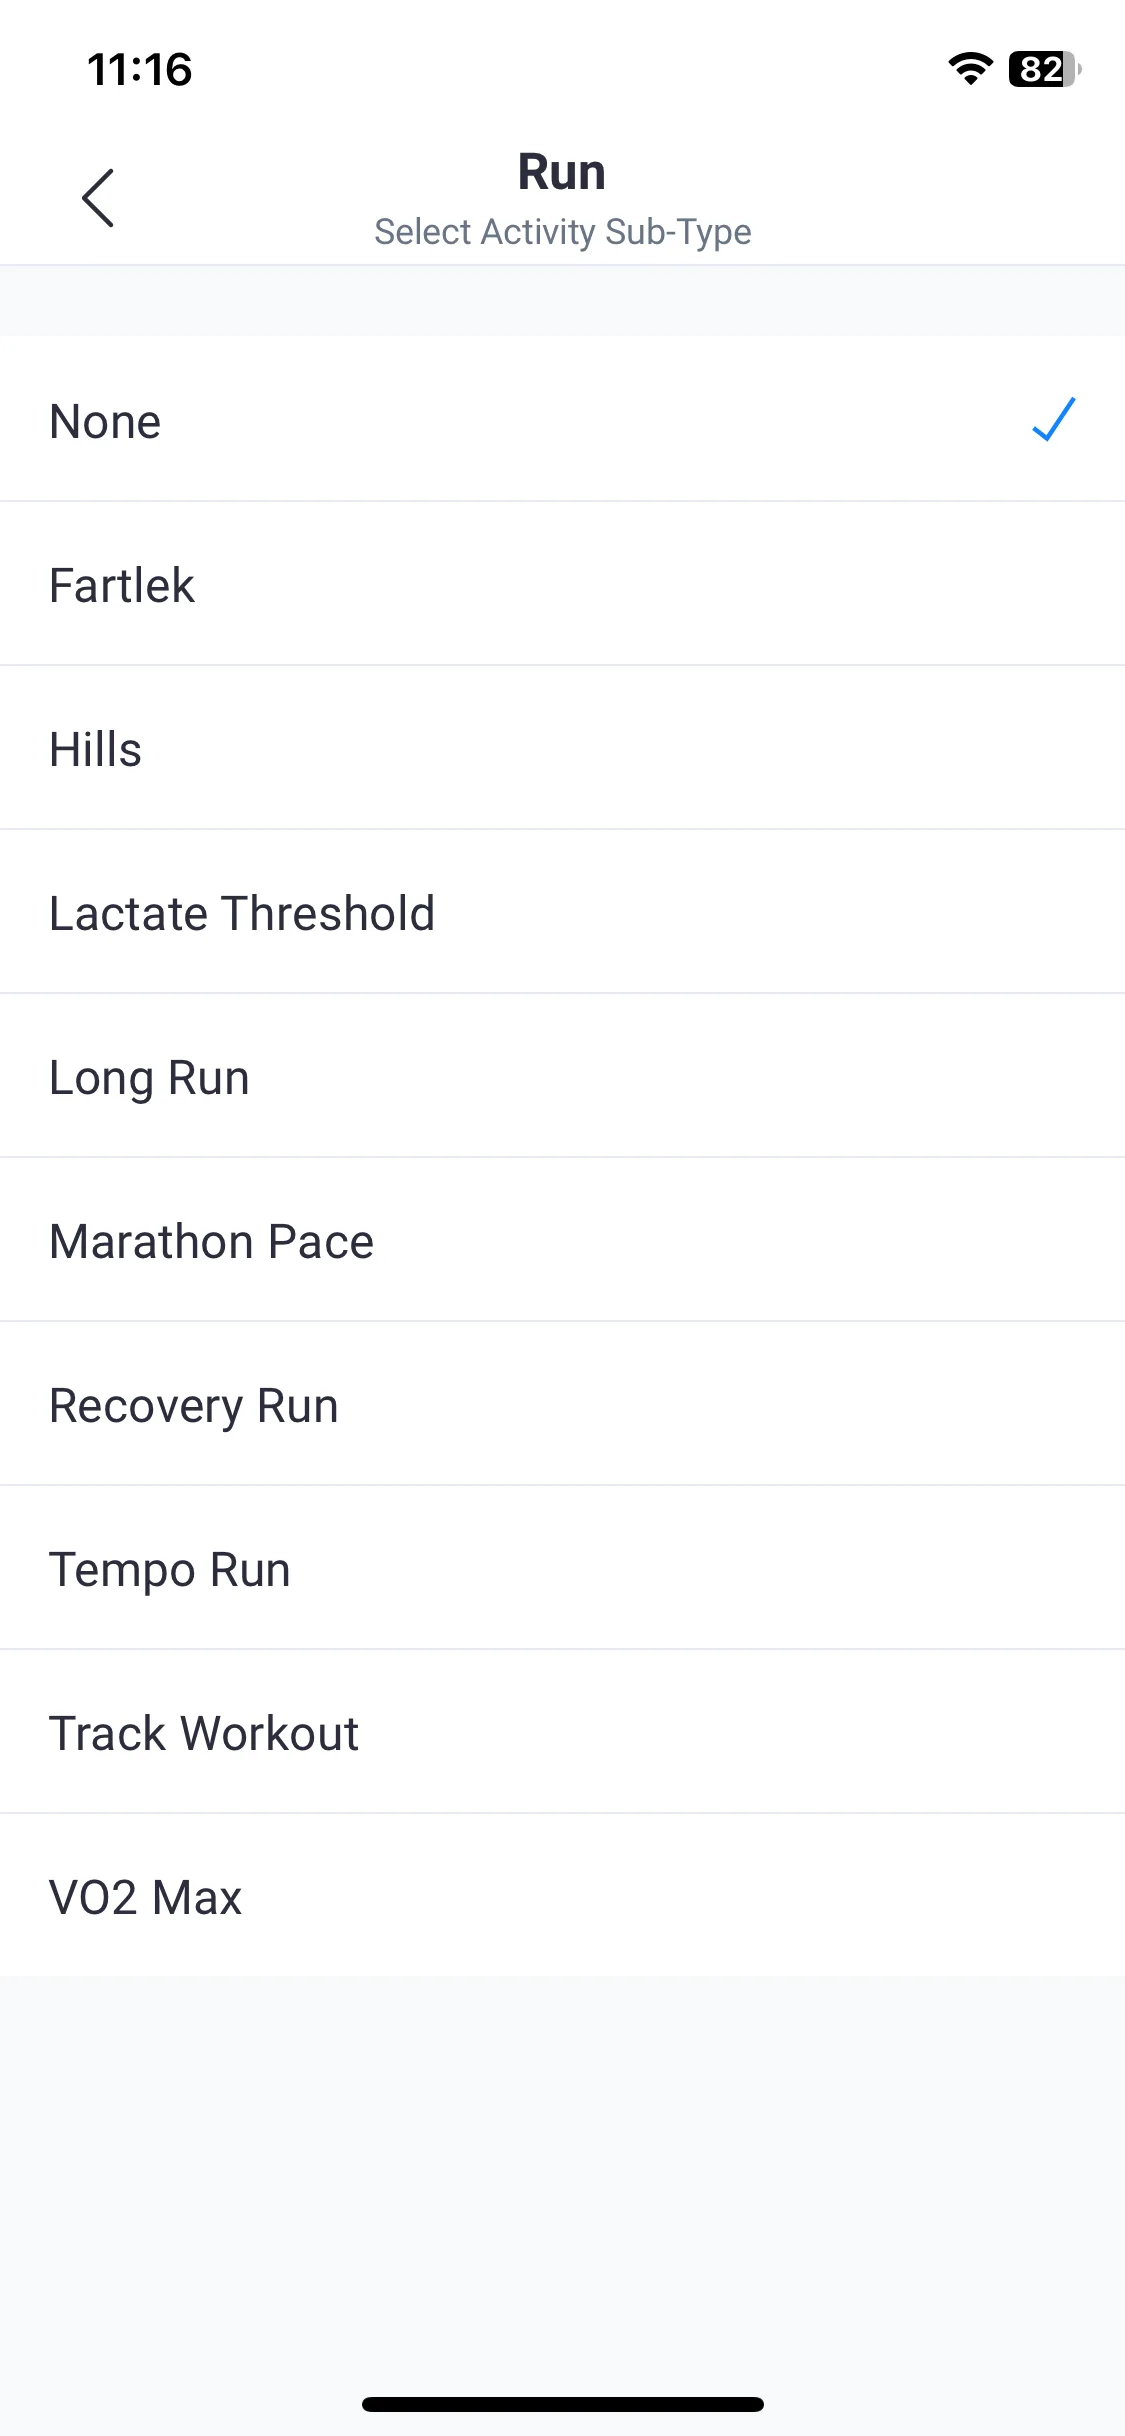This screenshot has width=1125, height=2436.
Task: Tap the blue checkmark beside None
Action: 1053,419
